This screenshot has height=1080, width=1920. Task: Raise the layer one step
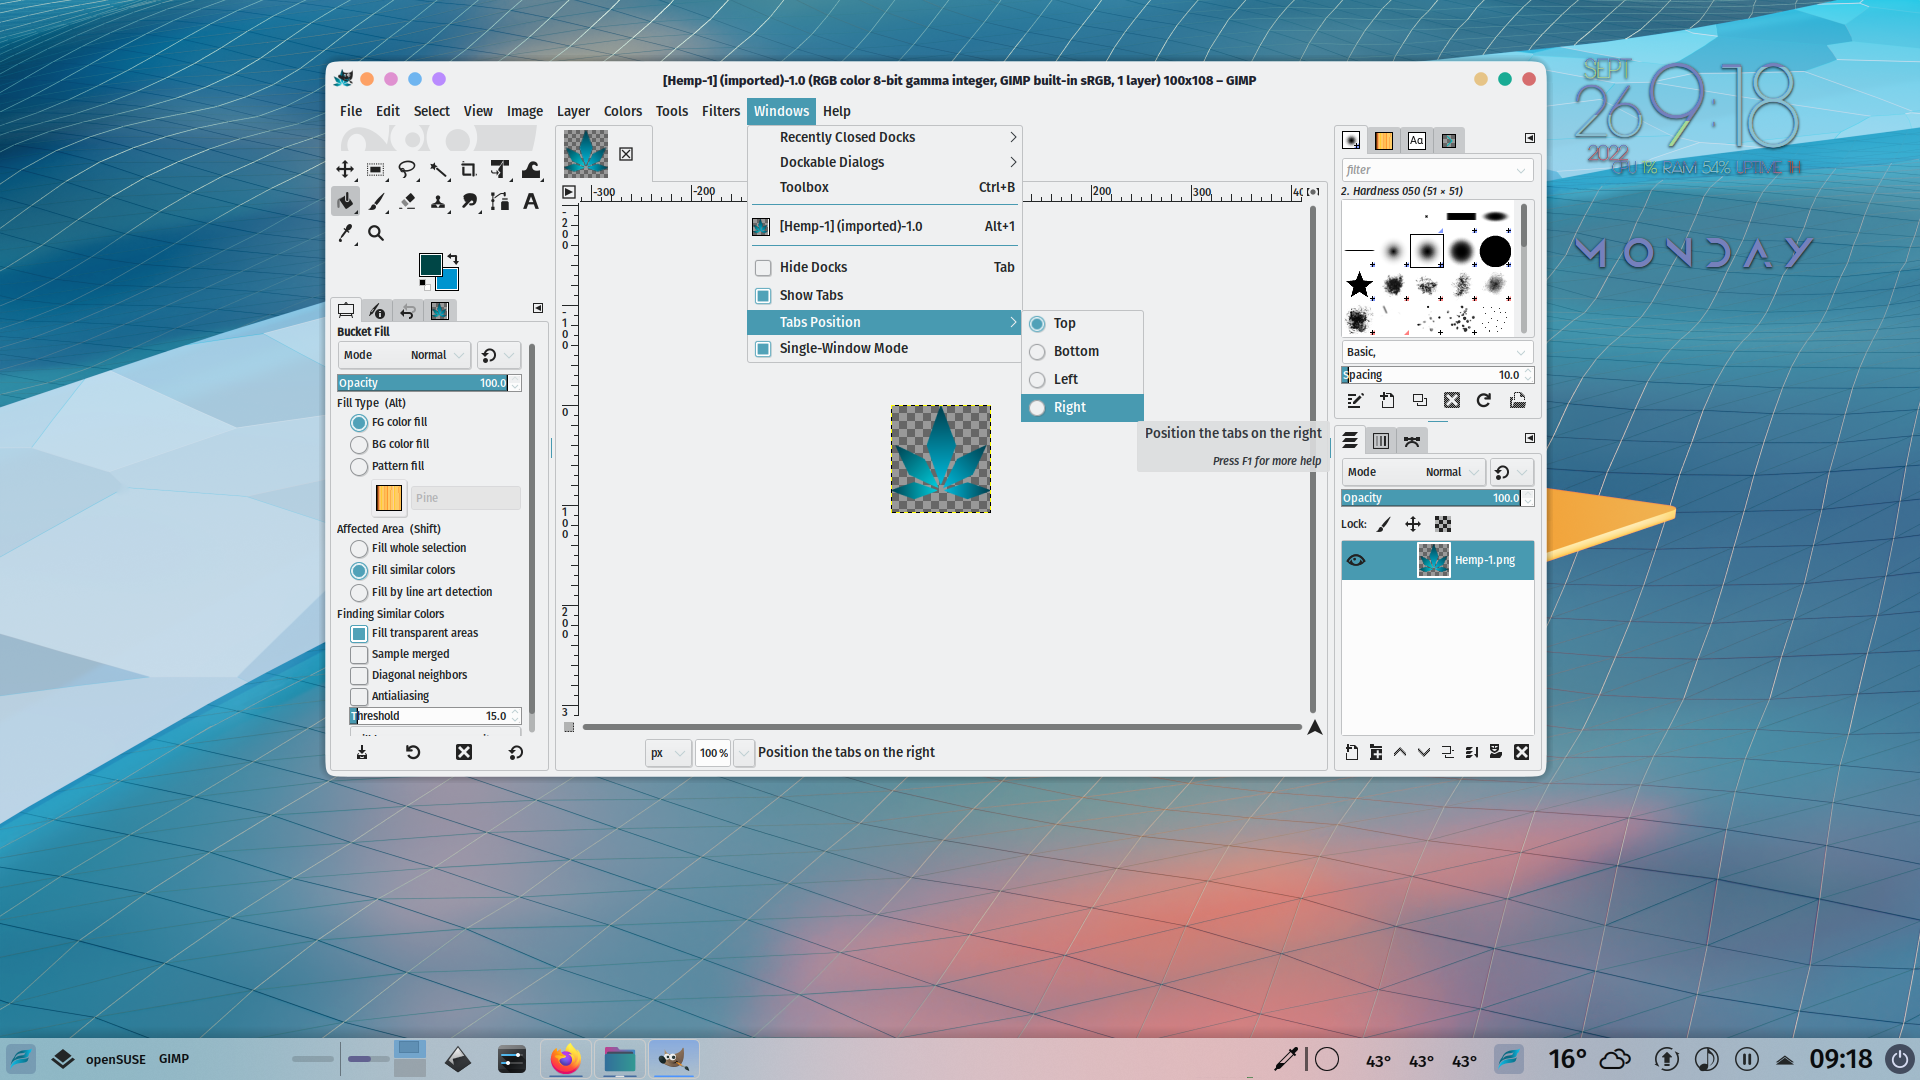pos(1400,752)
